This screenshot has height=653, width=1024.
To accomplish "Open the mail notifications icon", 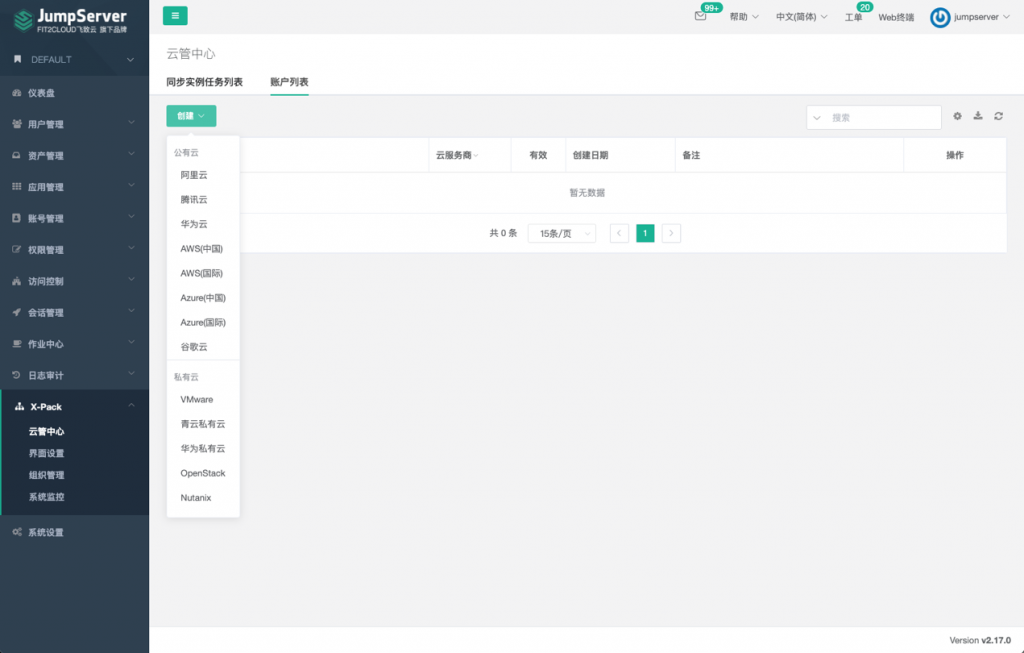I will click(x=700, y=16).
